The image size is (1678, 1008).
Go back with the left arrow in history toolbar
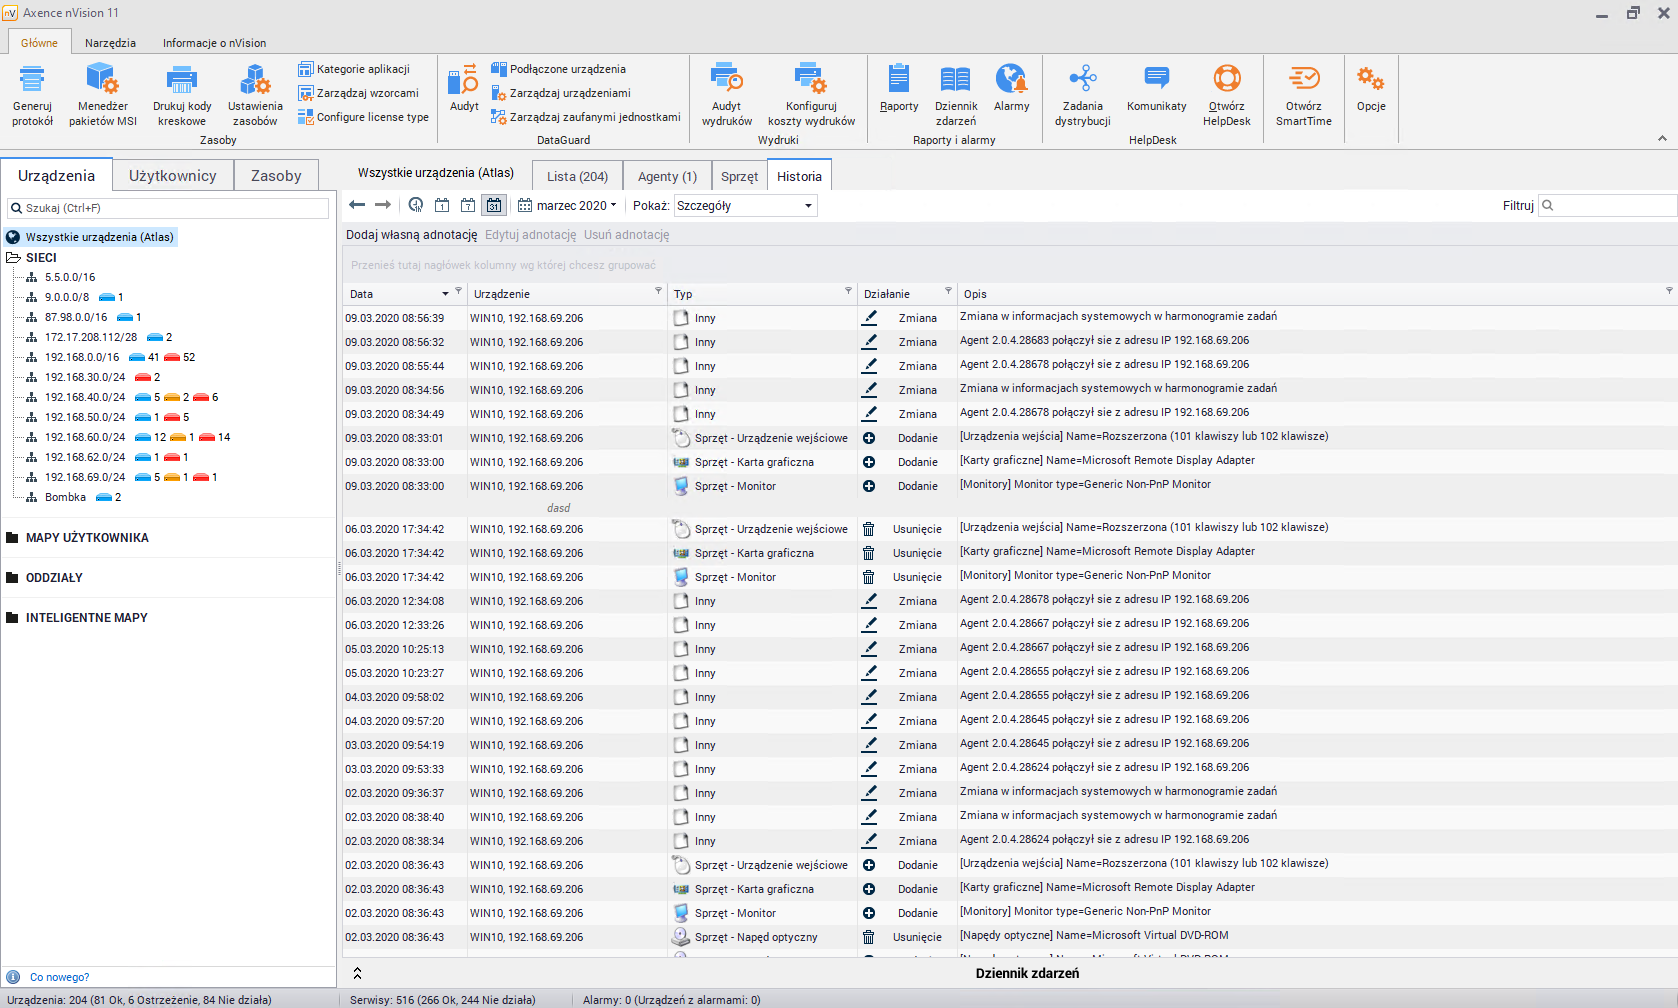[357, 205]
